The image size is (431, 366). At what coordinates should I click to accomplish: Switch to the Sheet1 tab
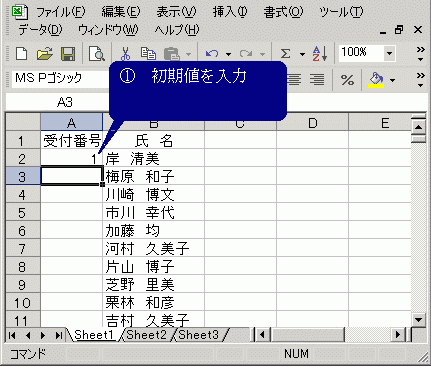pos(94,335)
